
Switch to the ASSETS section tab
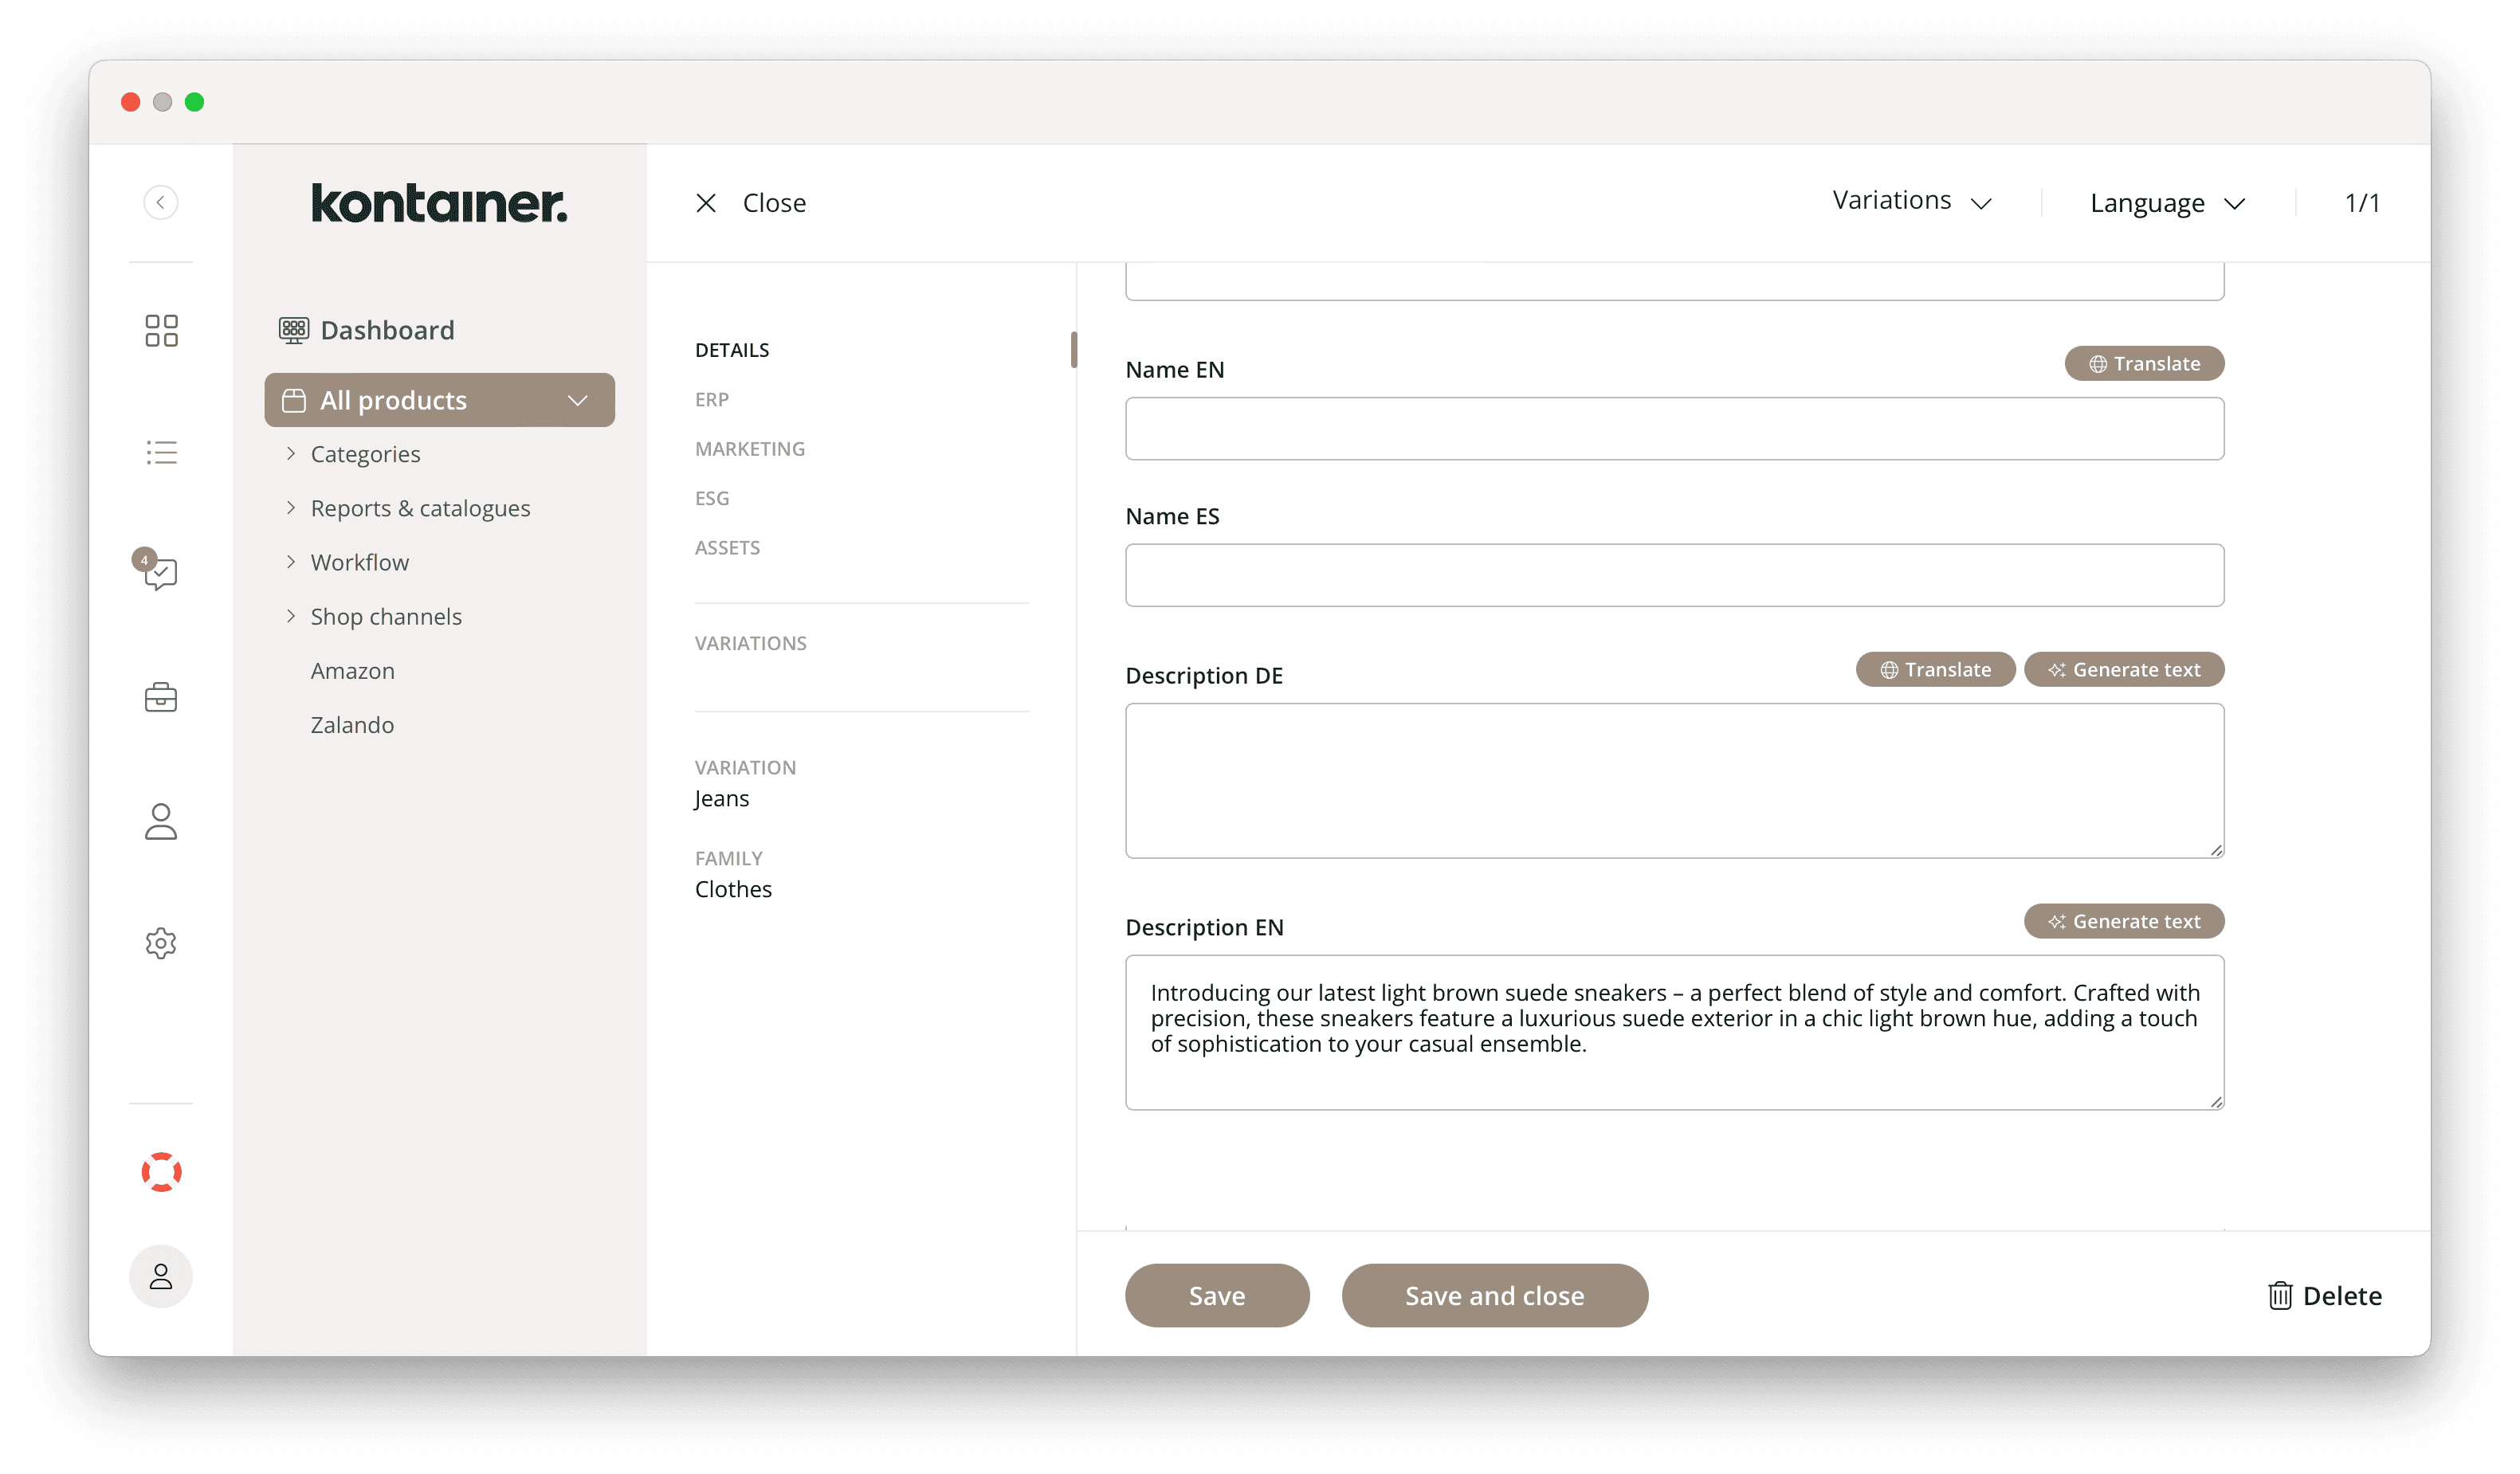click(727, 547)
